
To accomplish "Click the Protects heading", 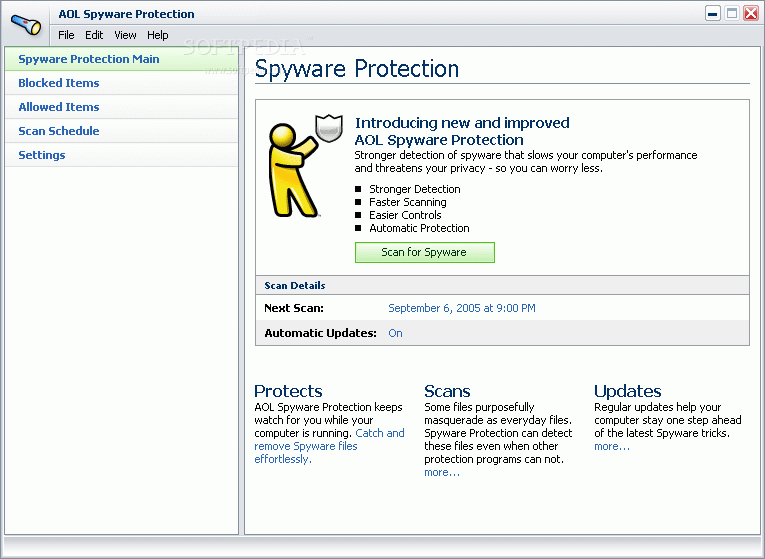I will pos(288,391).
